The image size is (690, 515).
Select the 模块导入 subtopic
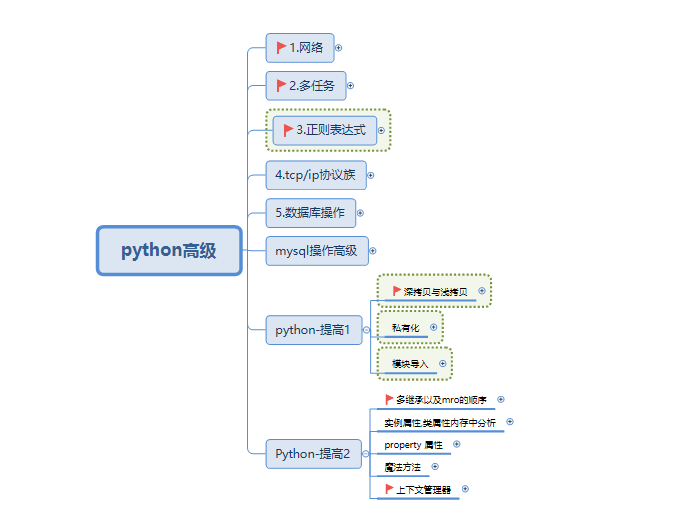410,364
